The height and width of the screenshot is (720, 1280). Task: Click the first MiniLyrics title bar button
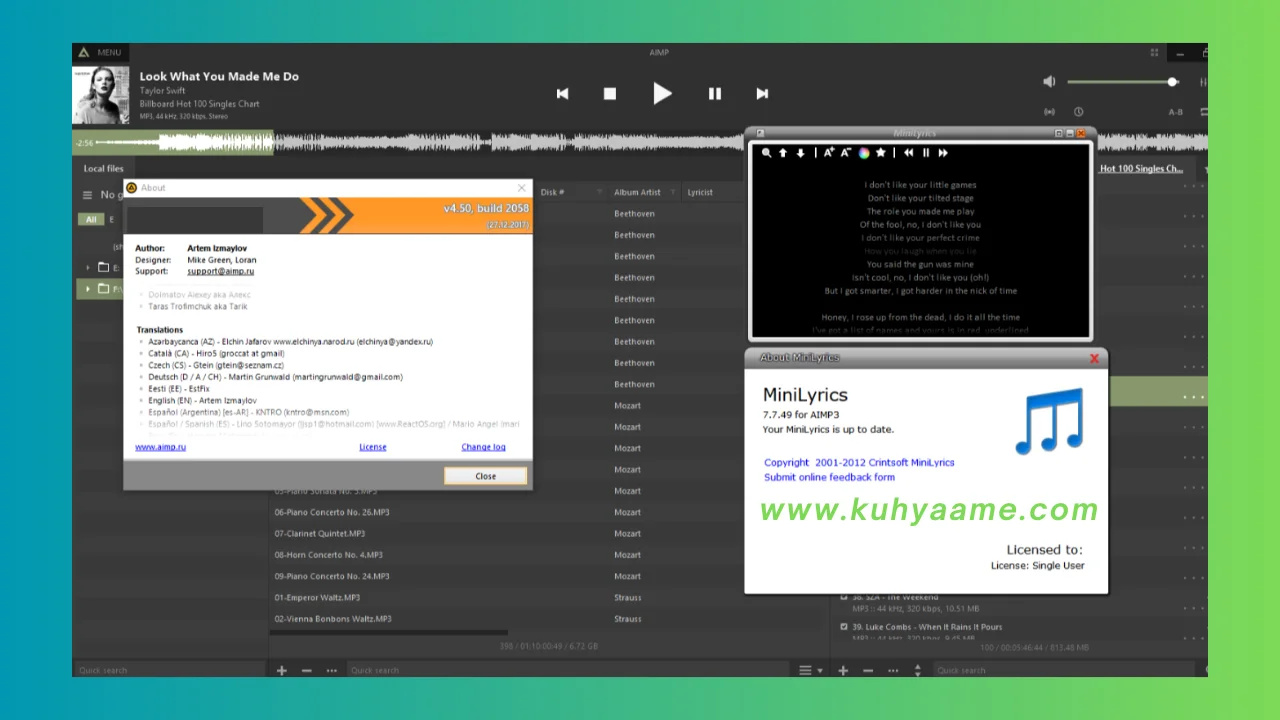(x=1059, y=133)
